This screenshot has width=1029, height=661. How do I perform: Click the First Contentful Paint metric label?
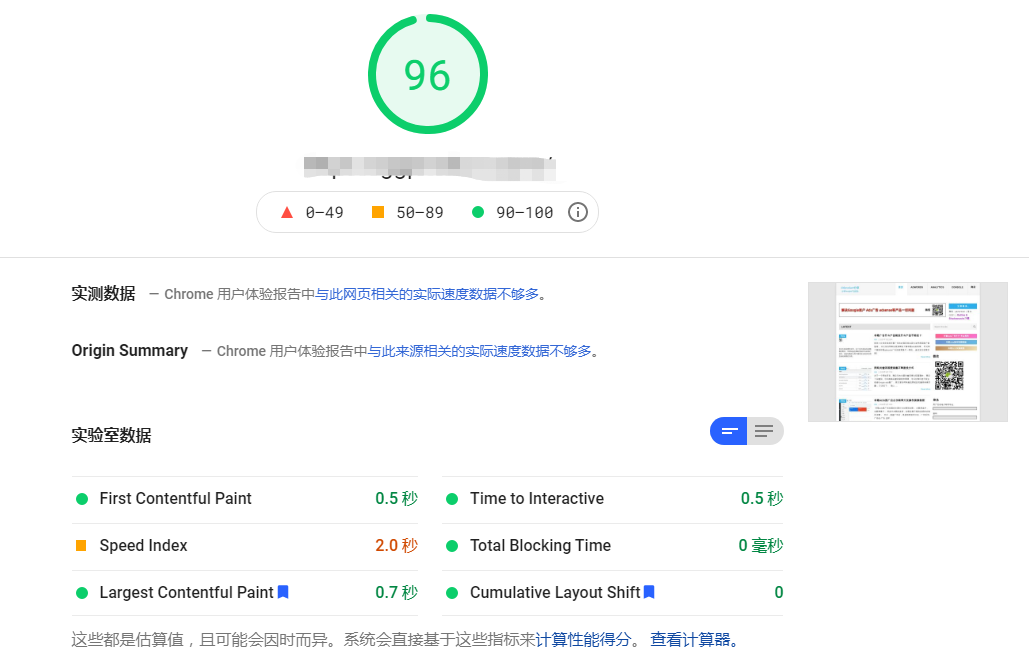(175, 498)
